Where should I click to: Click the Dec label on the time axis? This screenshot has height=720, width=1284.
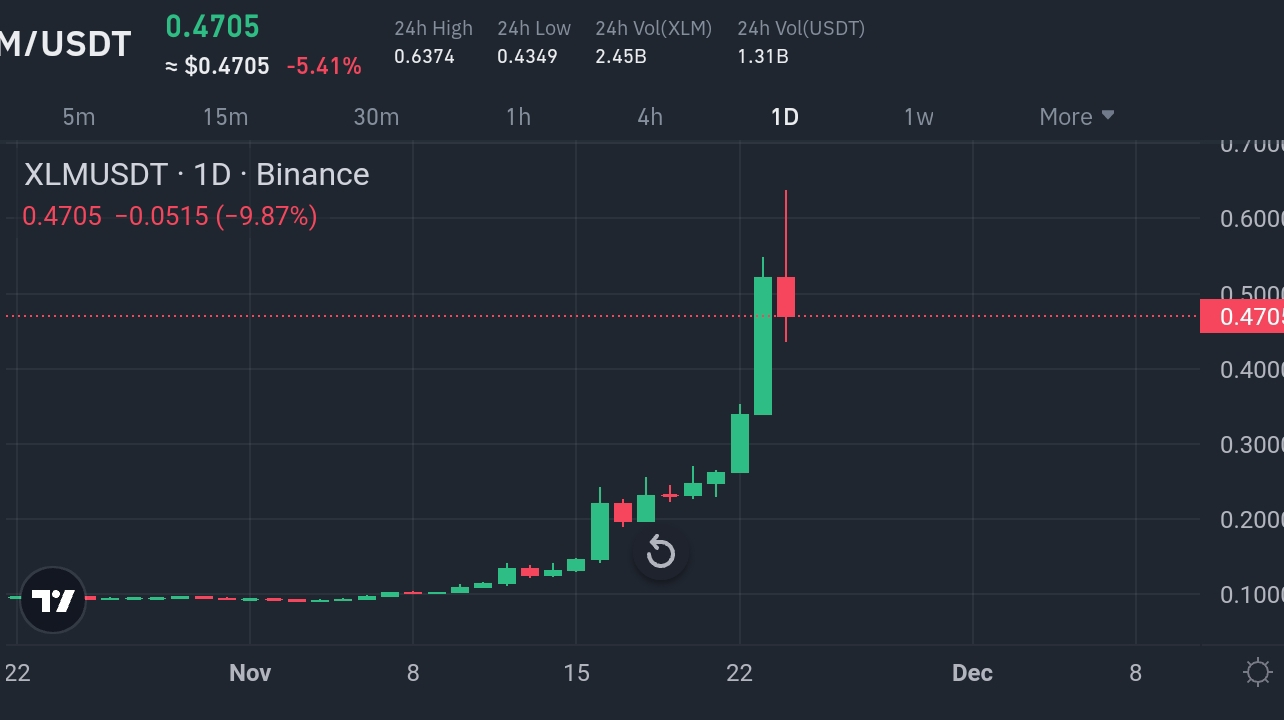(x=971, y=672)
